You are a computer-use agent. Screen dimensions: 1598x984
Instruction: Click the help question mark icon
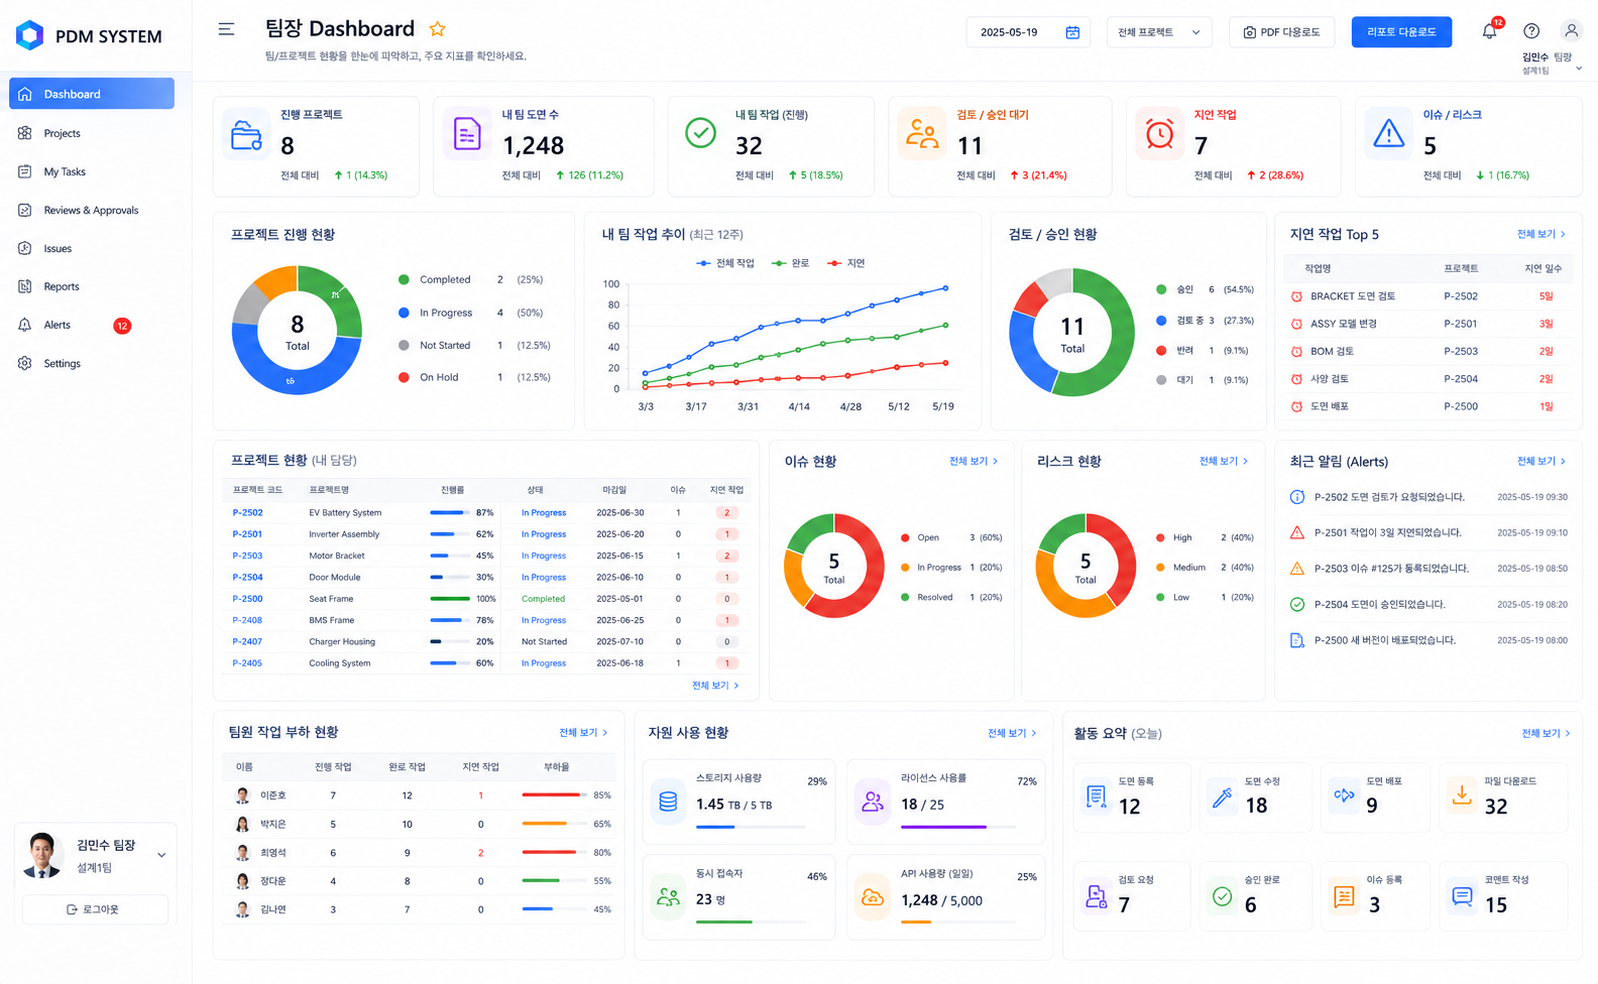[x=1531, y=31]
